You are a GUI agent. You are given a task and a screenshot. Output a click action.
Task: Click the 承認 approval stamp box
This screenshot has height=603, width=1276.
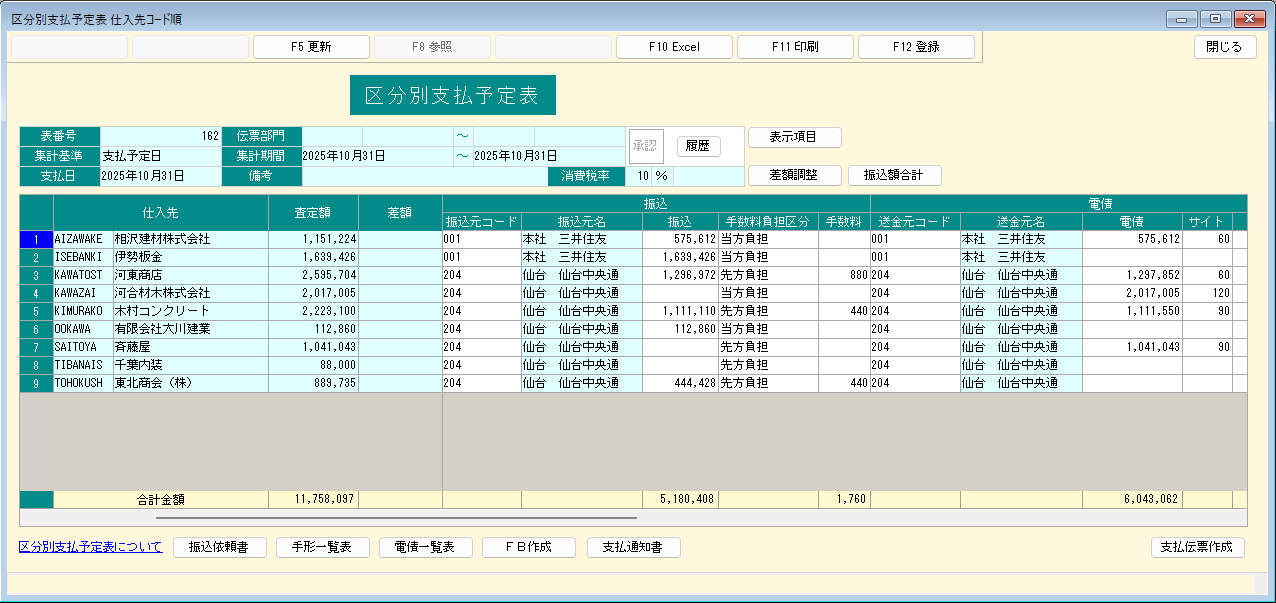[645, 146]
